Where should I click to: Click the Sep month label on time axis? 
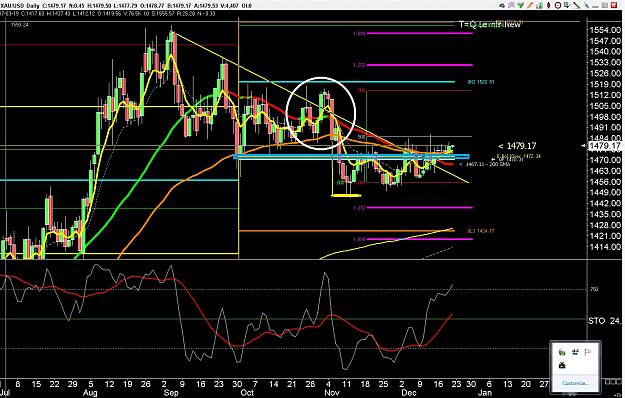pyautogui.click(x=171, y=392)
